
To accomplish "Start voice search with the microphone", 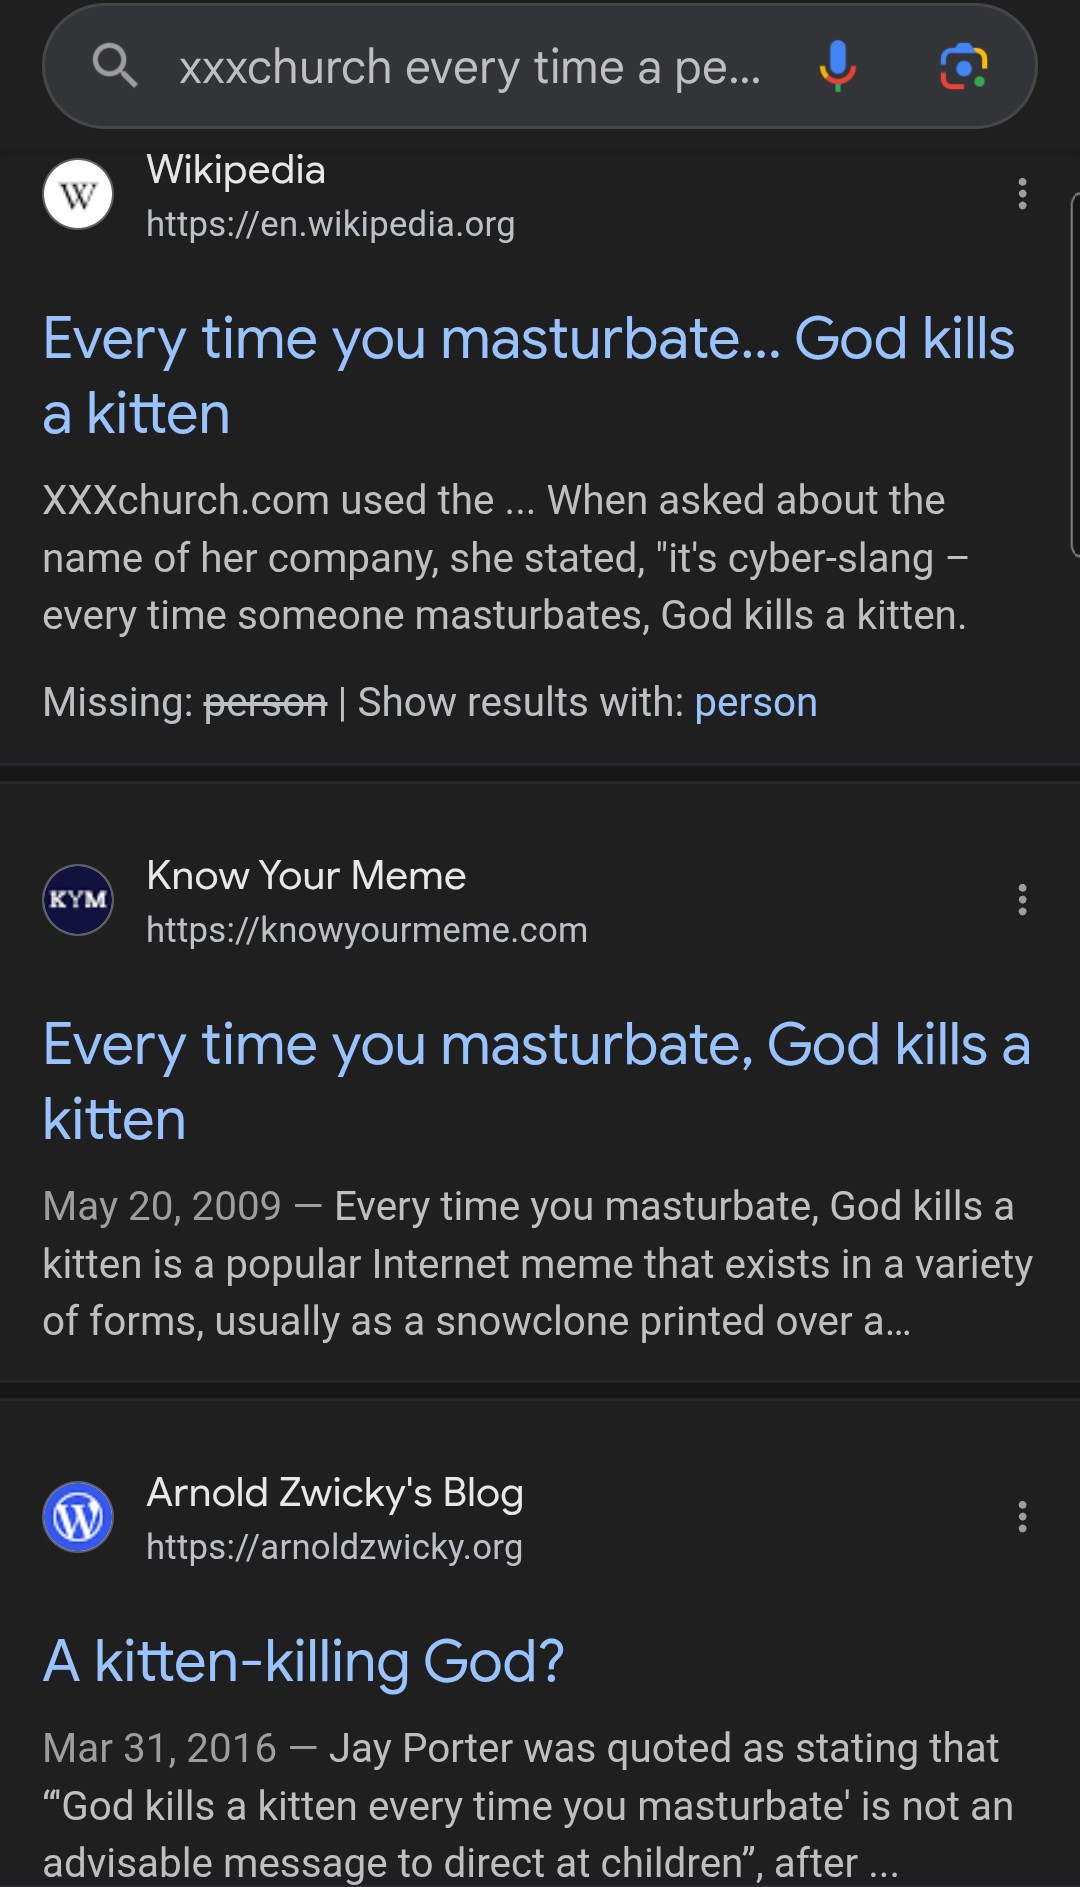I will tap(837, 67).
